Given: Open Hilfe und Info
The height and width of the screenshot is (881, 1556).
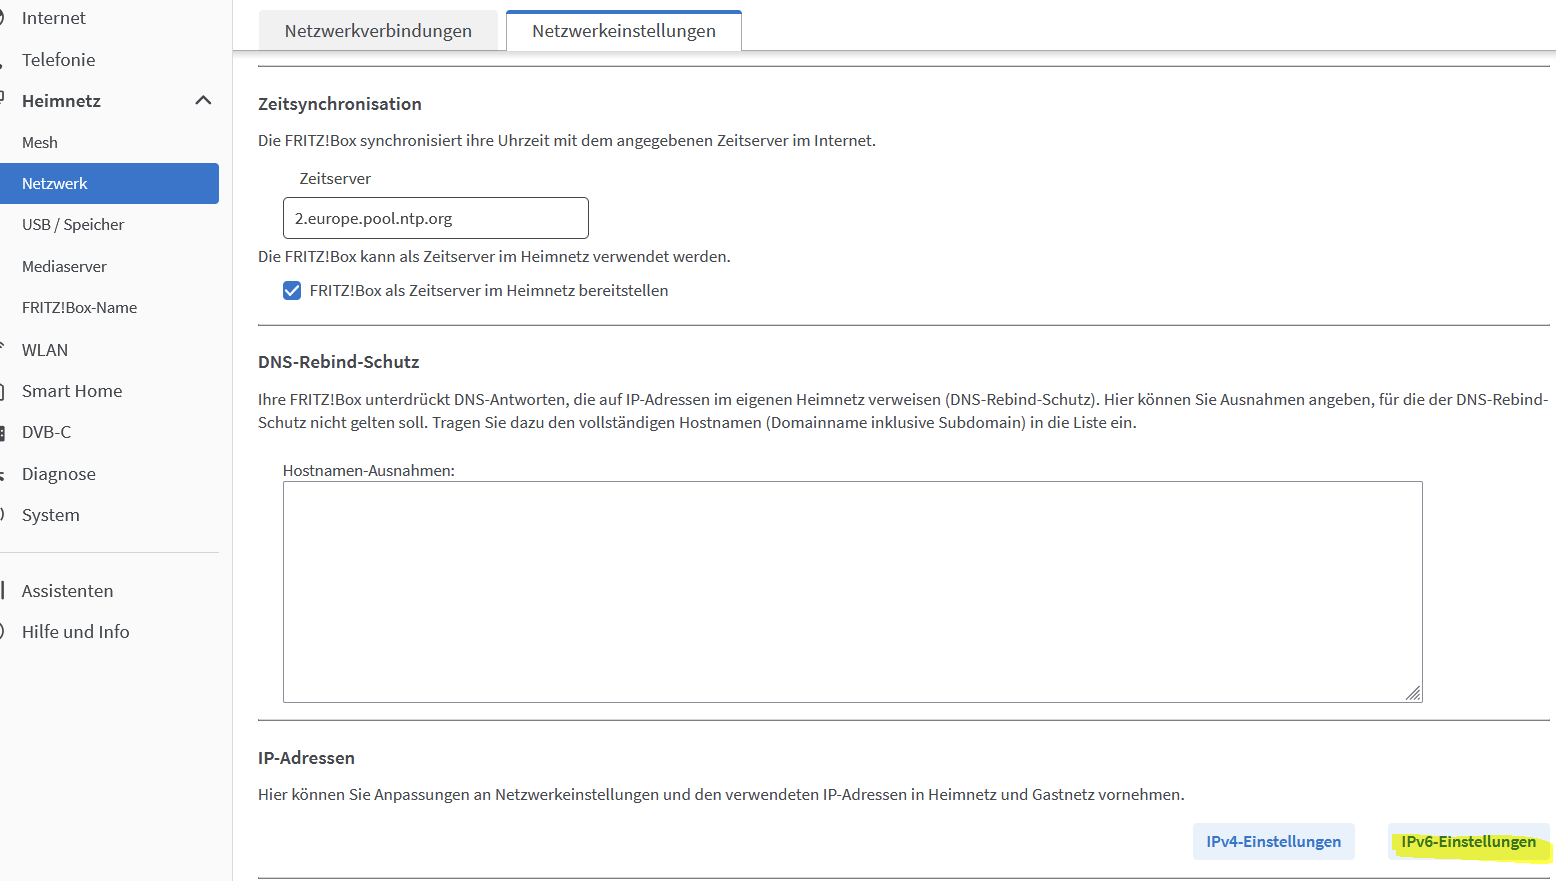Looking at the screenshot, I should tap(76, 632).
